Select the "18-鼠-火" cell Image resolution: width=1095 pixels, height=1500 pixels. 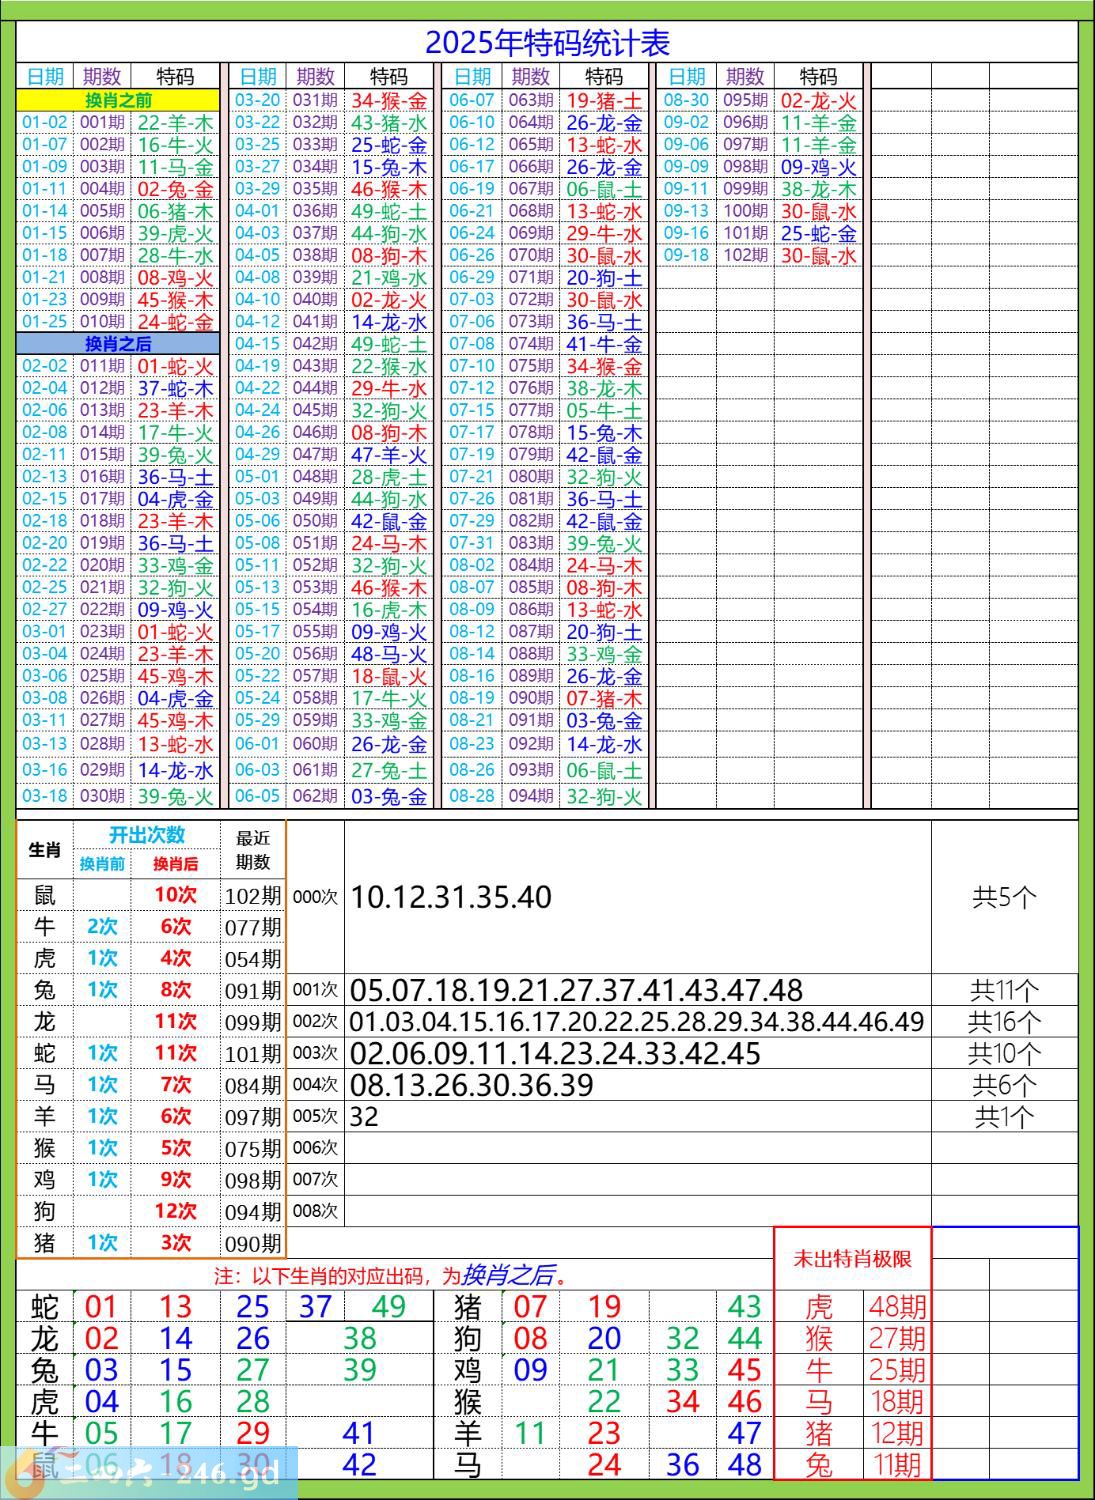pos(389,676)
